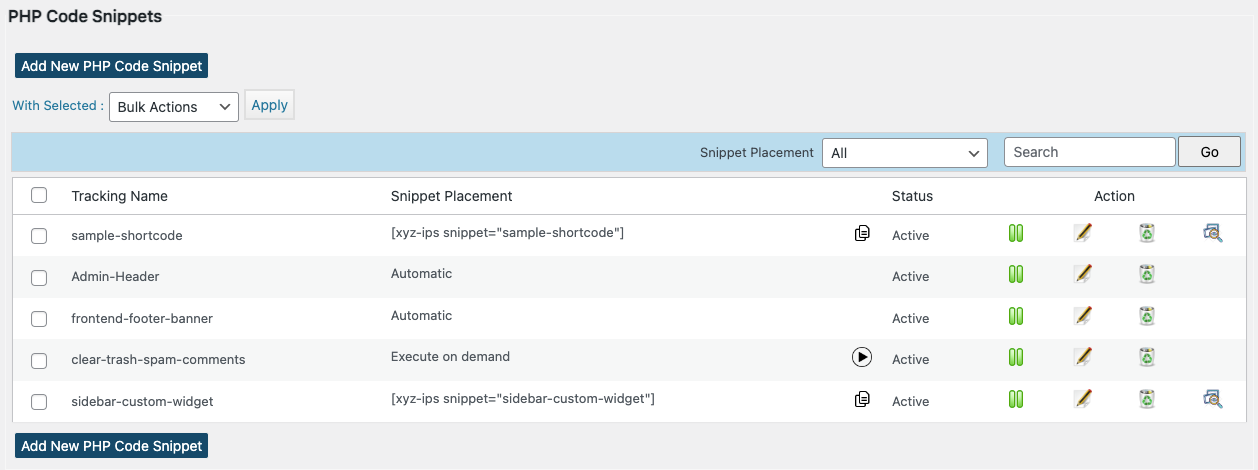Edit the sidebar-custom-widget snippet
Screen dimensions: 1258x470
pos(1082,399)
